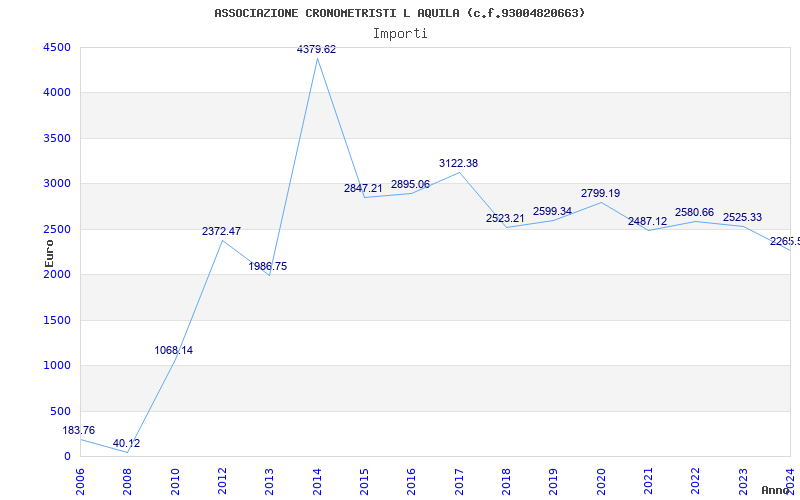
Task: Click y-axis value 1500
Action: point(57,320)
